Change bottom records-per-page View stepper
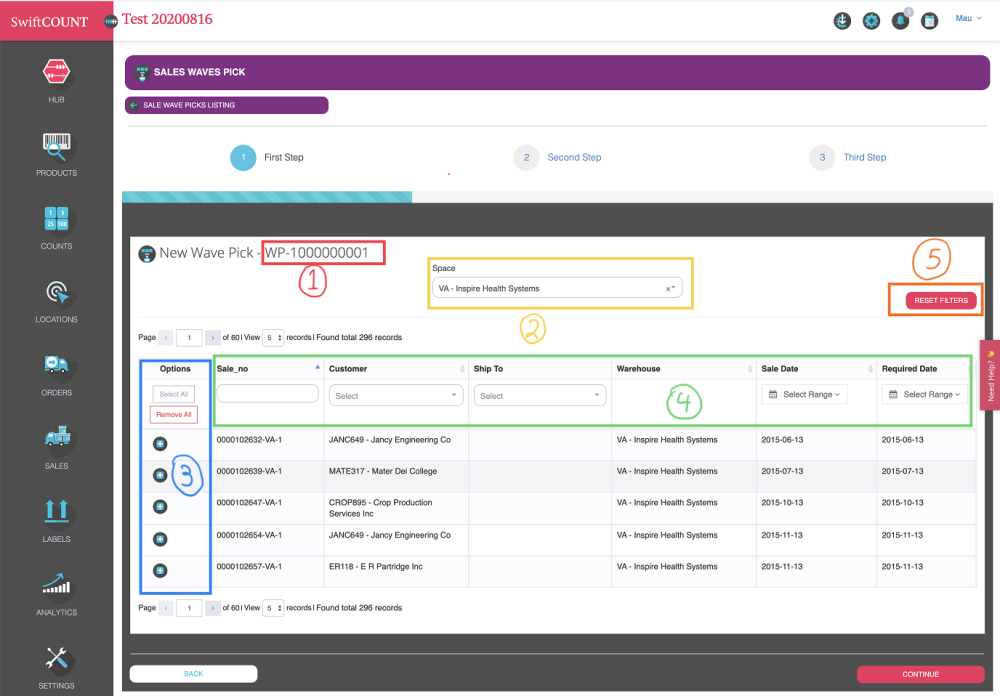The width and height of the screenshot is (1000, 696). point(273,608)
